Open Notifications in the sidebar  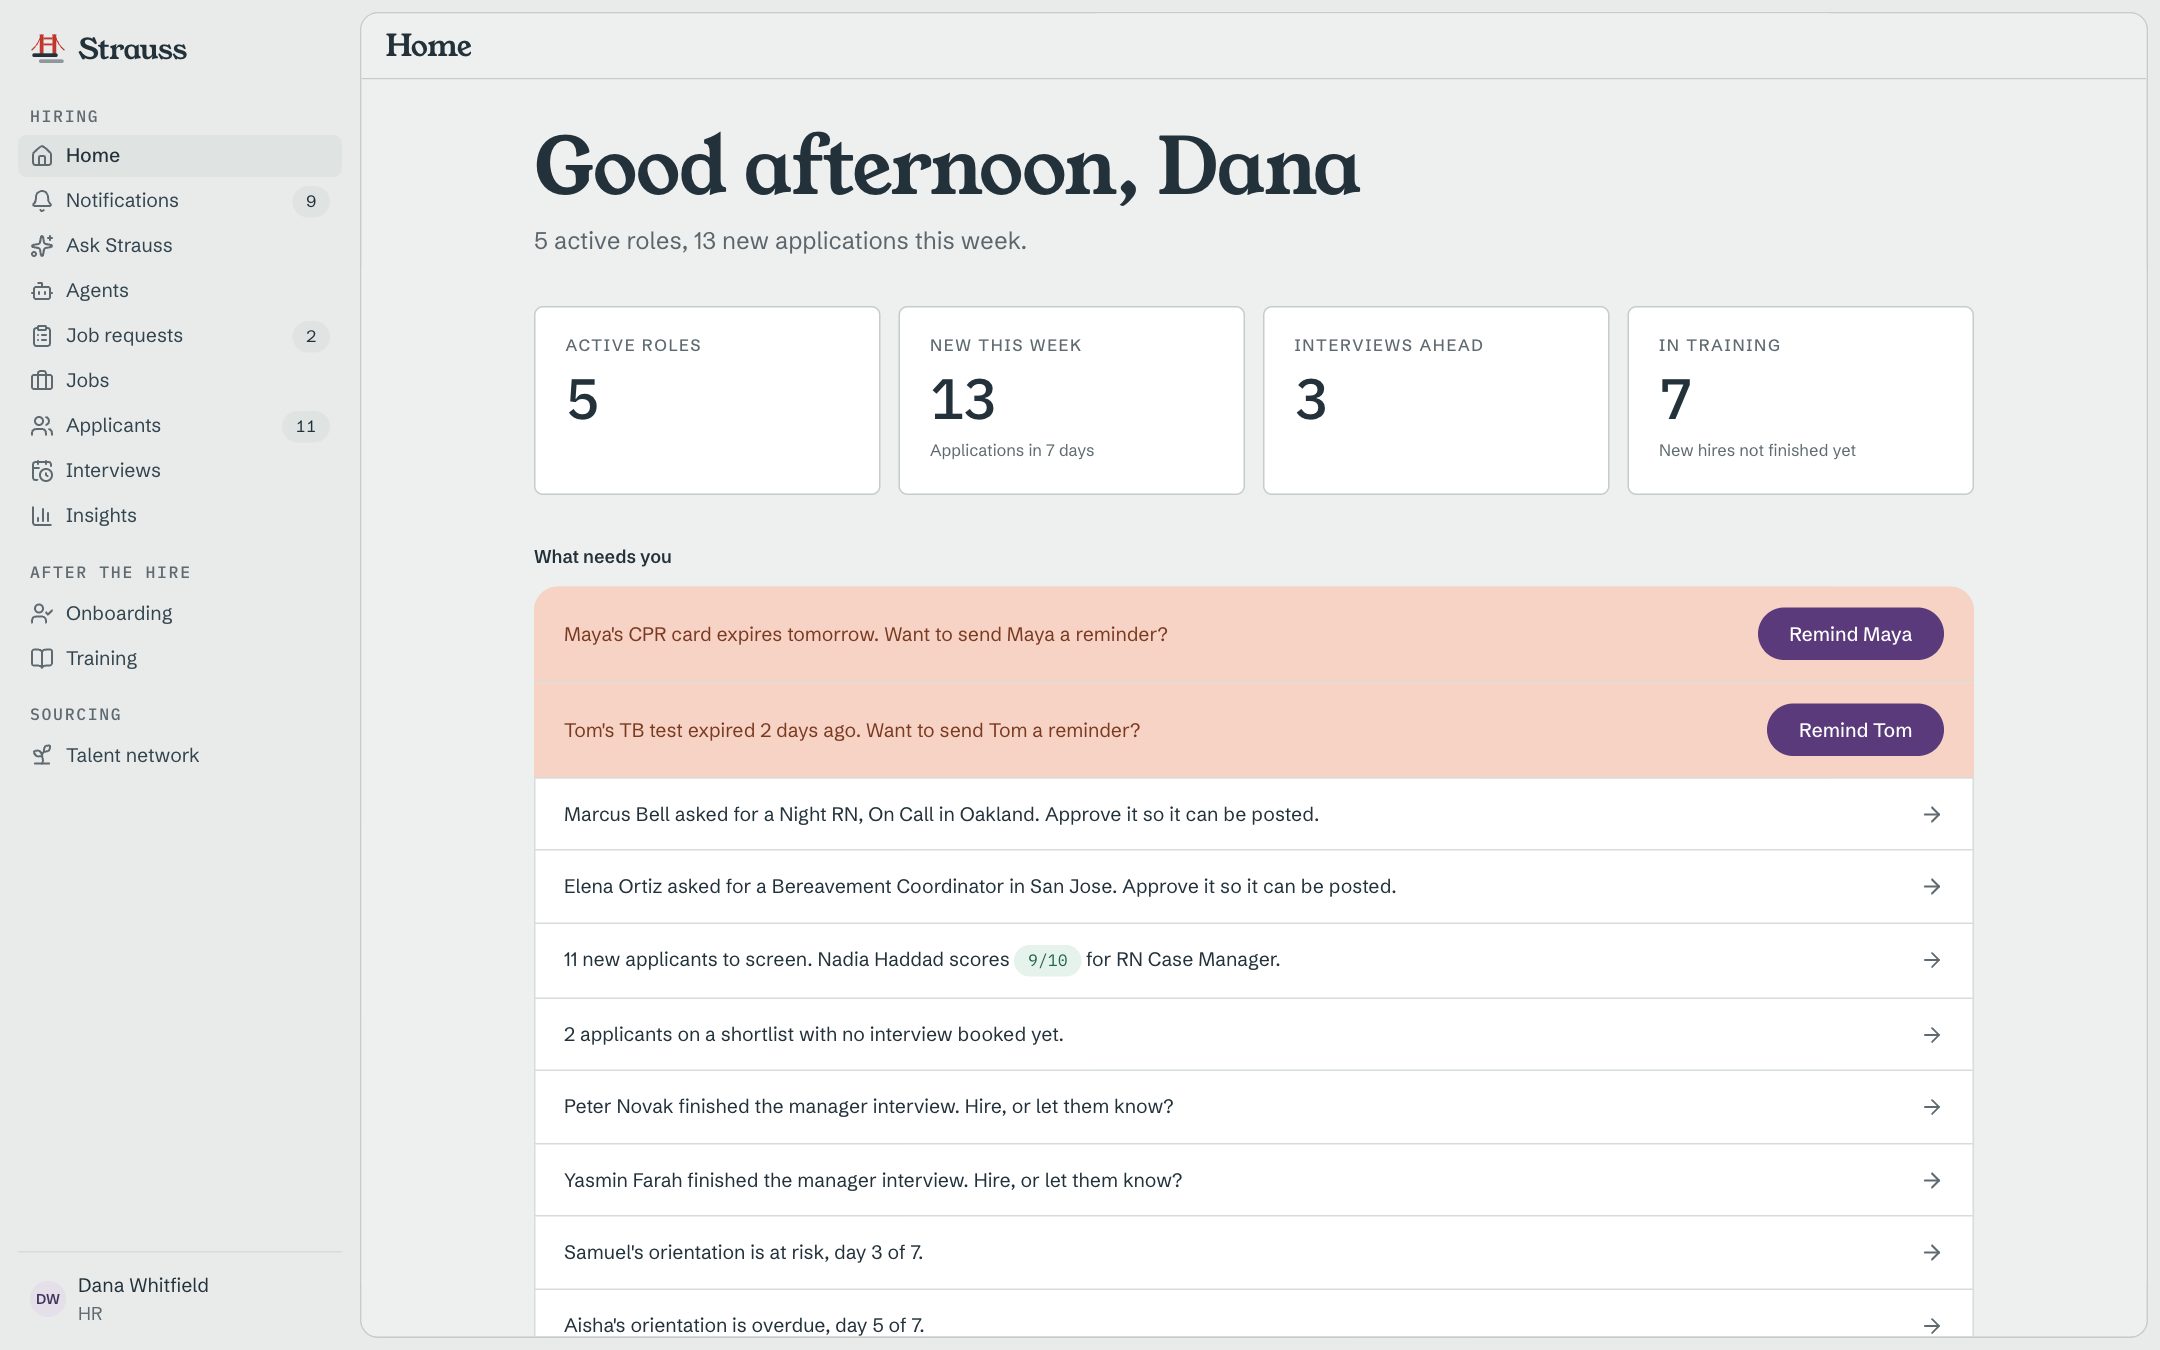point(180,201)
